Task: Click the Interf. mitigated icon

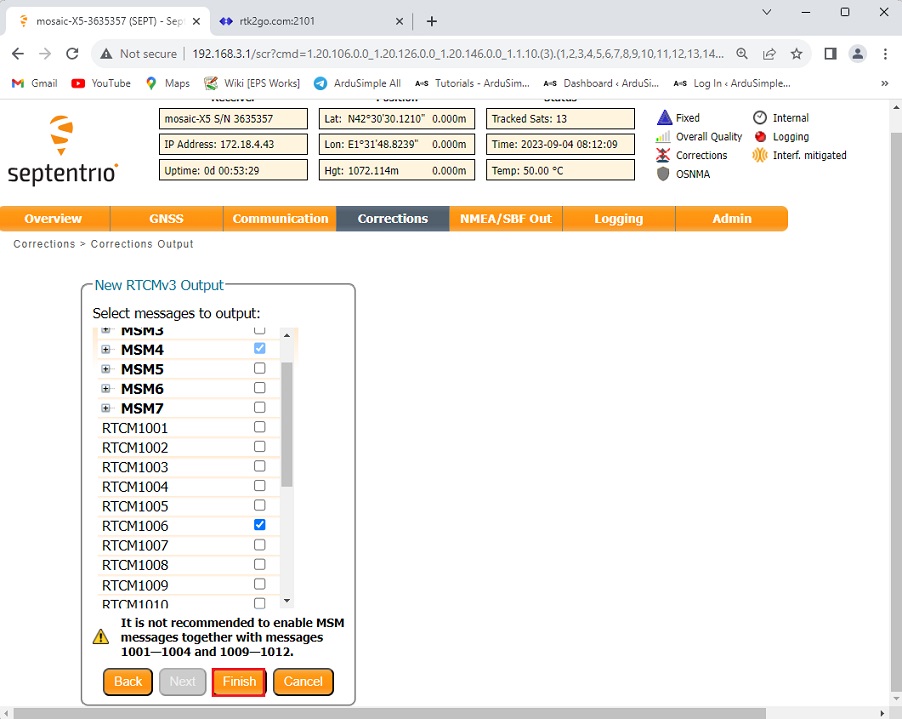Action: (x=760, y=156)
